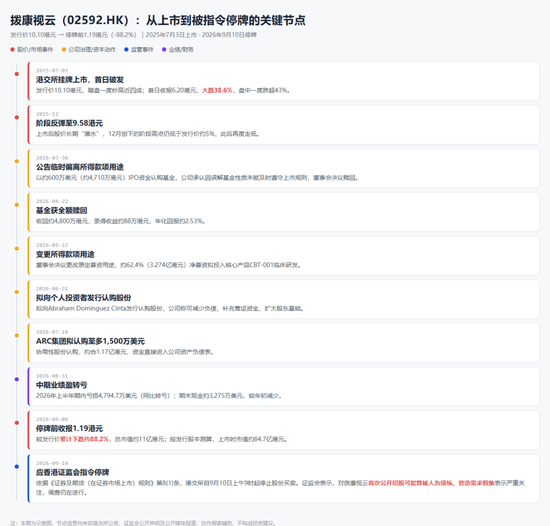The image size is (550, 526).
Task: Click the red 股价/市场事件 legend dot
Action: (12, 49)
